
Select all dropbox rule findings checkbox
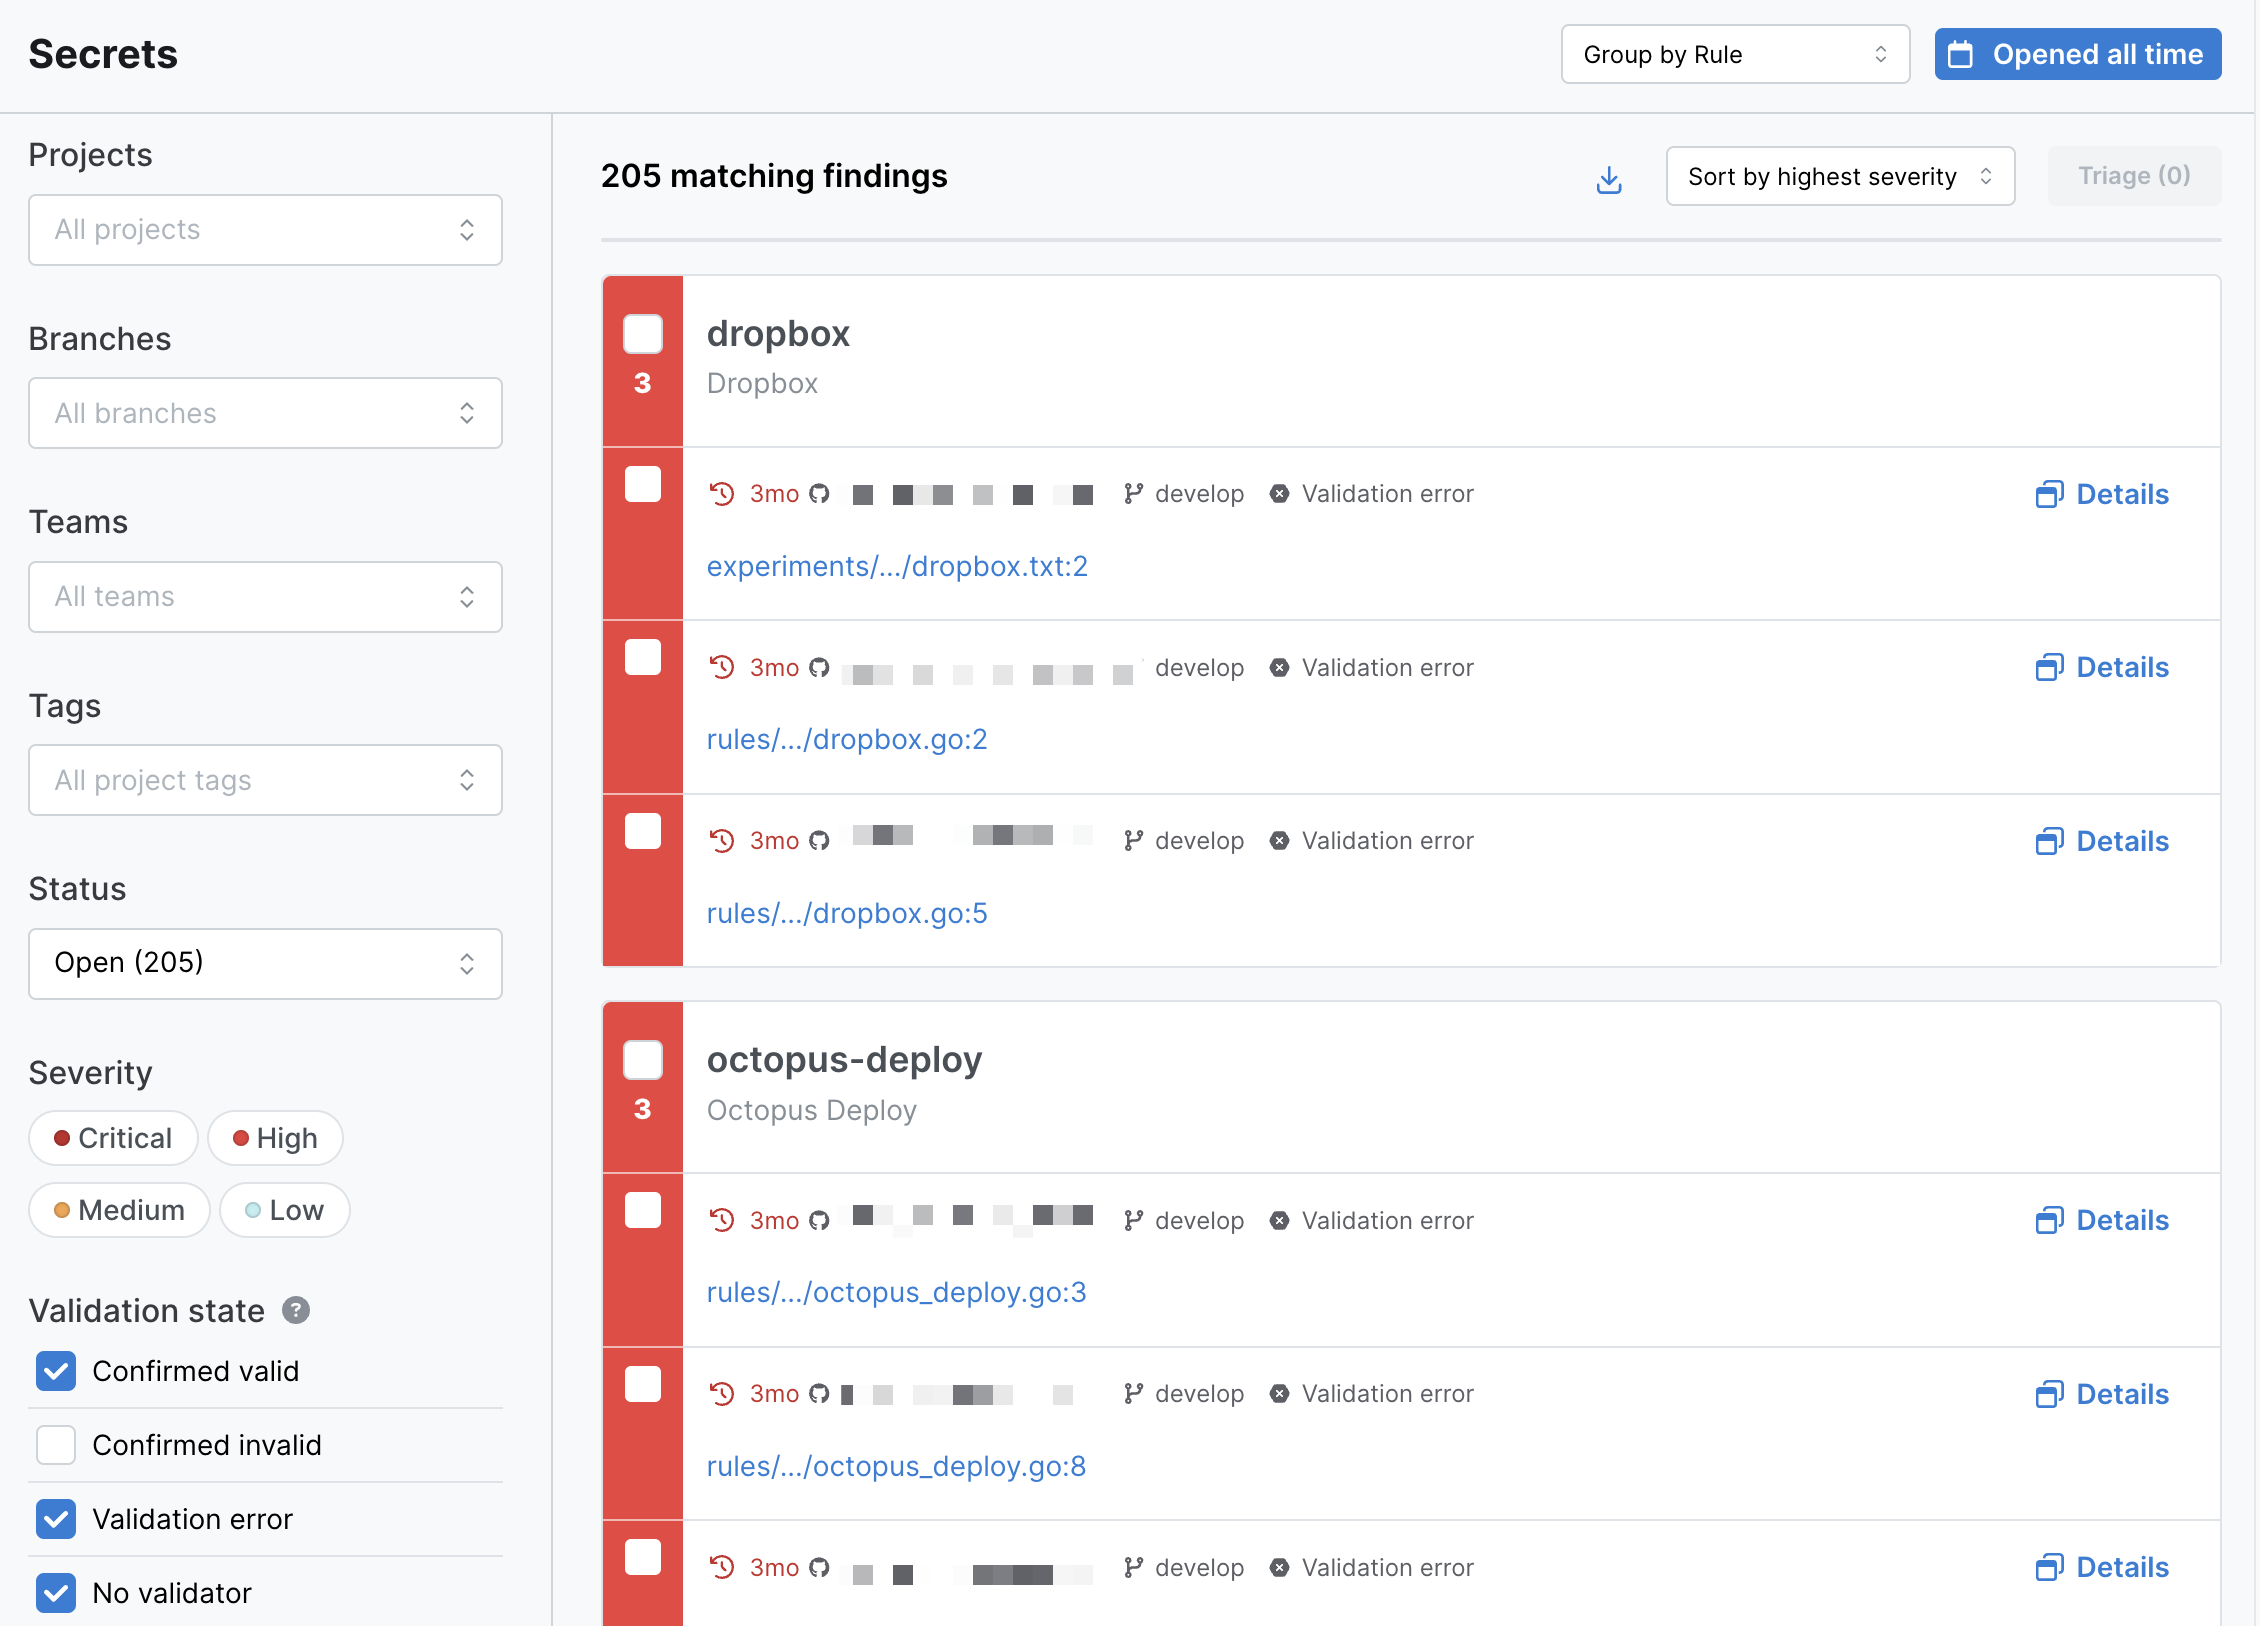click(x=642, y=334)
